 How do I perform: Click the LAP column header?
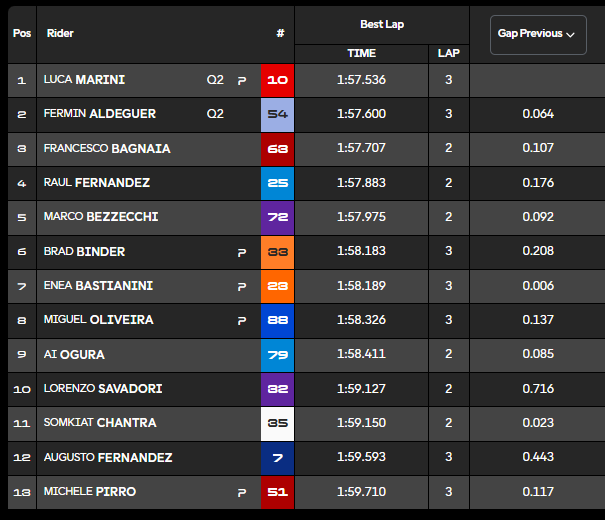tap(449, 53)
